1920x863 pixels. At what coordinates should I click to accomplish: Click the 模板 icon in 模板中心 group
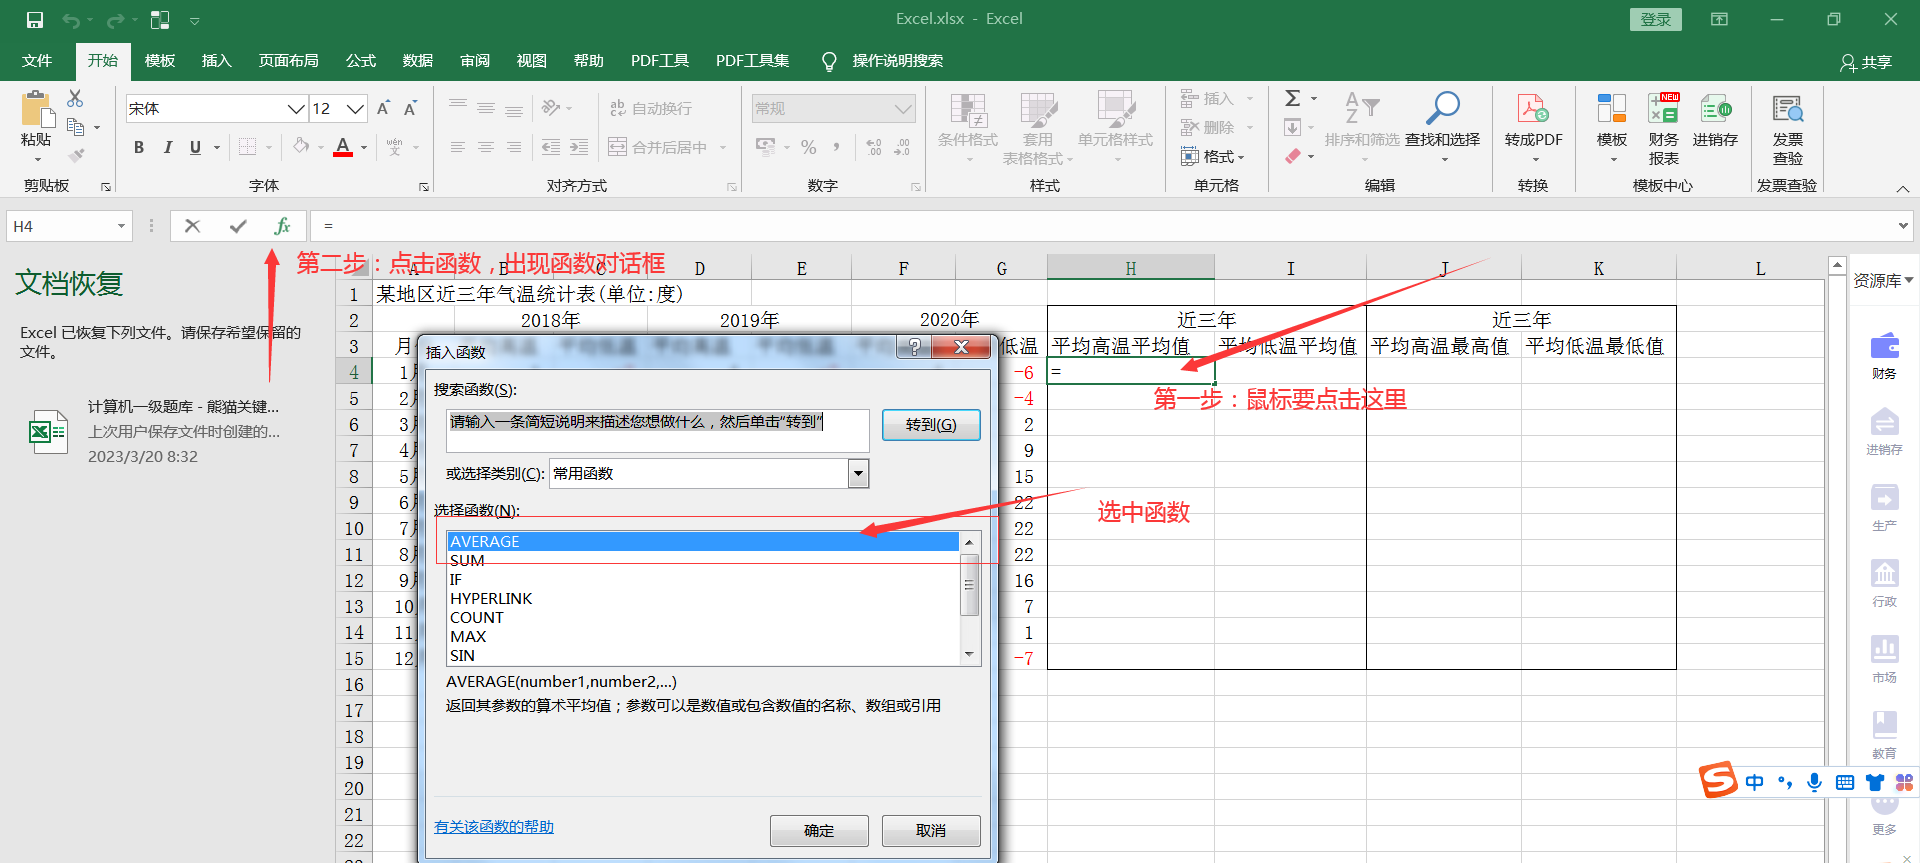pyautogui.click(x=1611, y=107)
